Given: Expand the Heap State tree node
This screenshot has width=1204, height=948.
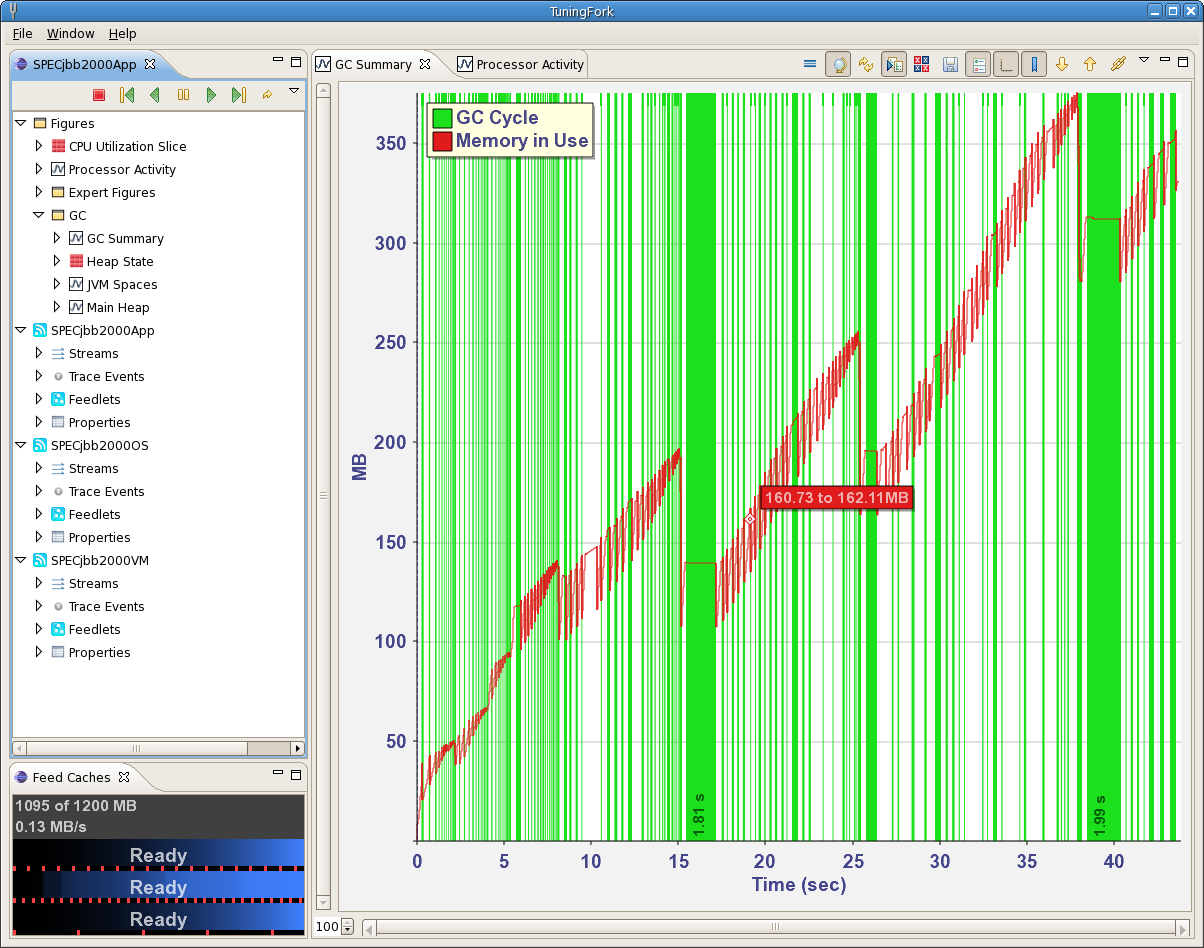Looking at the screenshot, I should 57,261.
